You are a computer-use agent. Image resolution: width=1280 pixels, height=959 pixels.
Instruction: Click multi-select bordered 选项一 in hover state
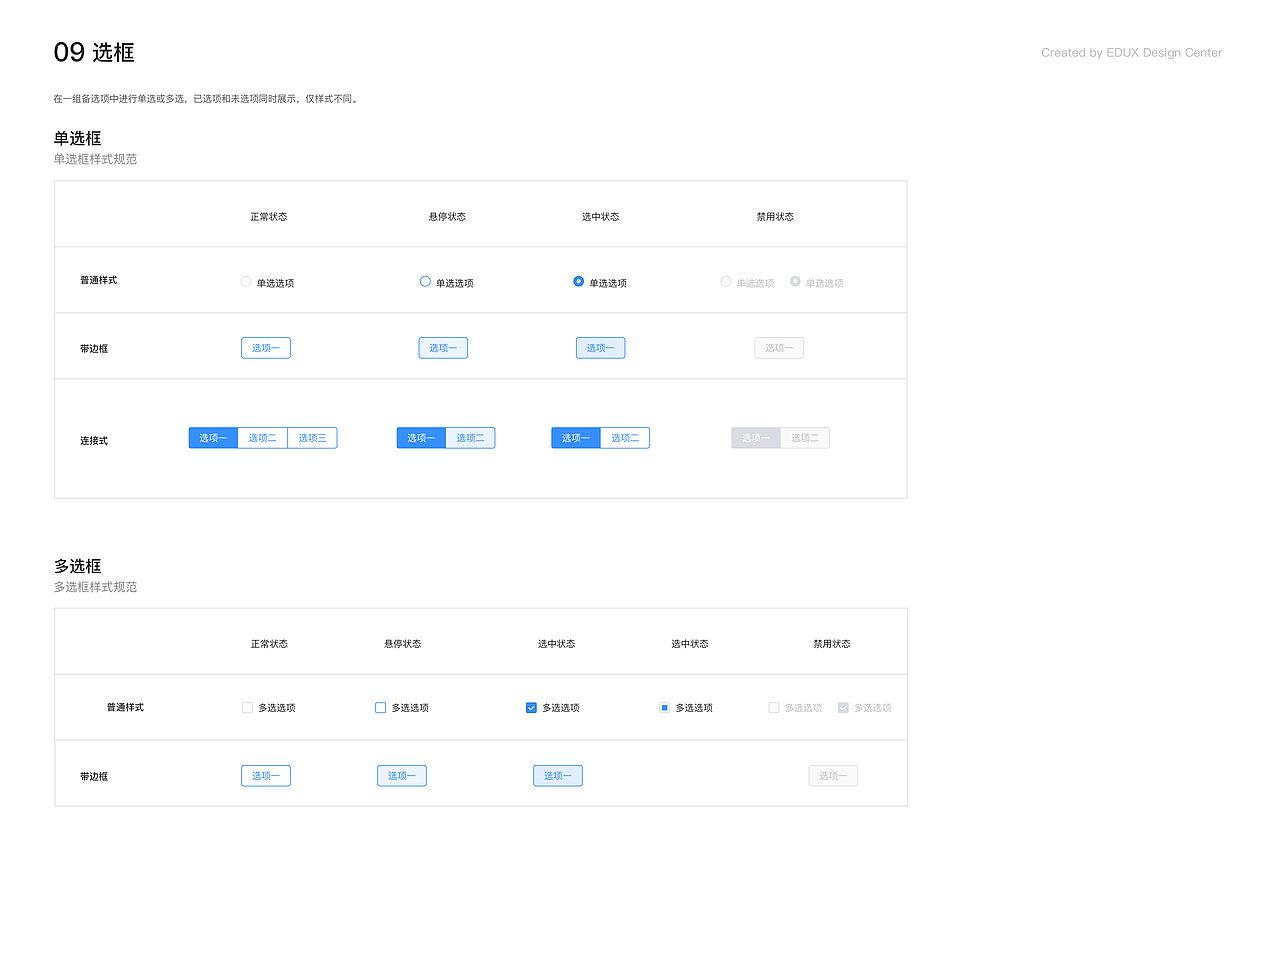tap(402, 776)
